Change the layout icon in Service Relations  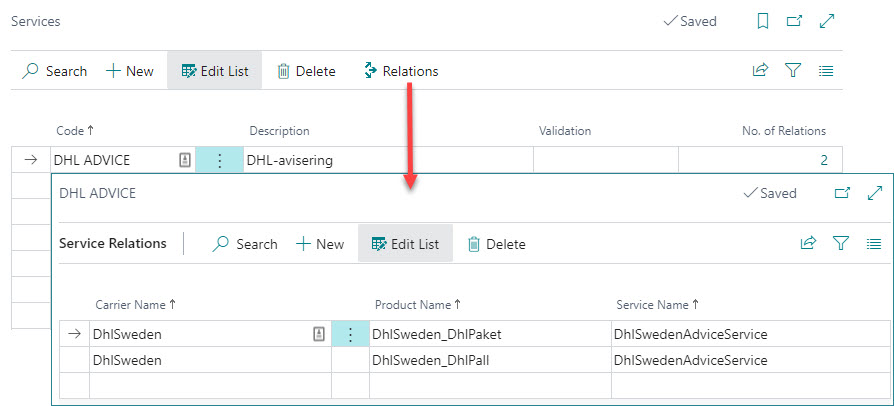873,243
